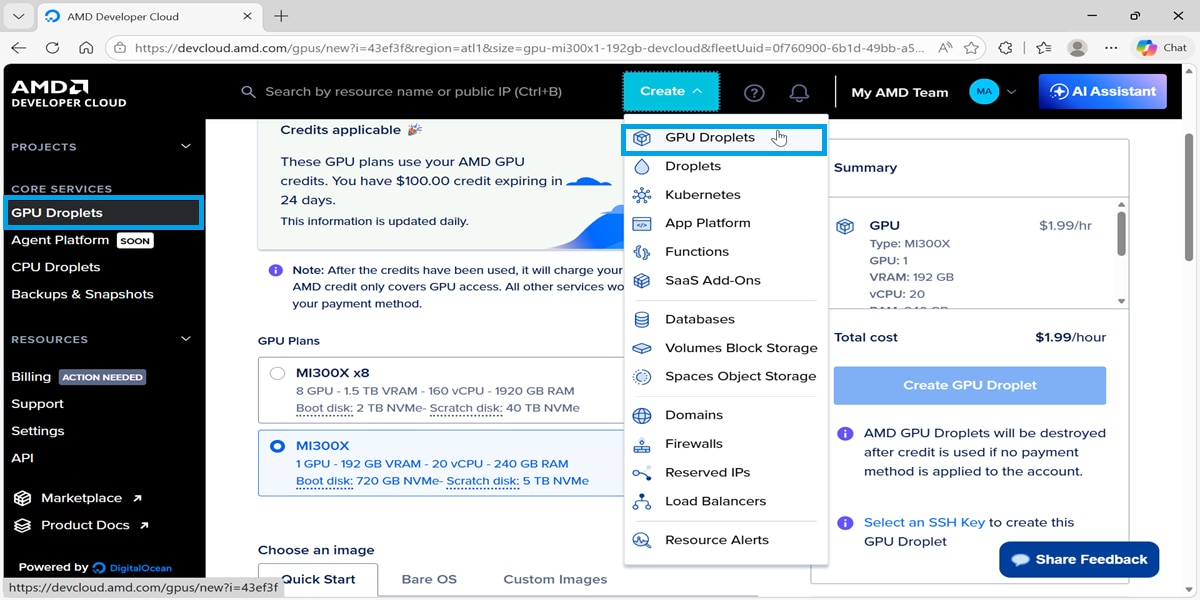Click the MA account avatar
This screenshot has width=1200, height=600.
[984, 92]
